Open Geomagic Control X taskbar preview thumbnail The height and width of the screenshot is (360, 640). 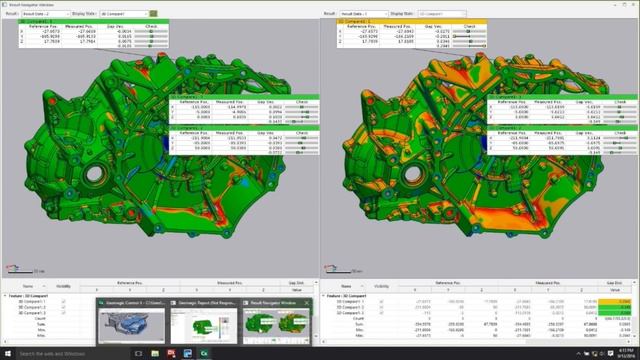[x=131, y=325]
